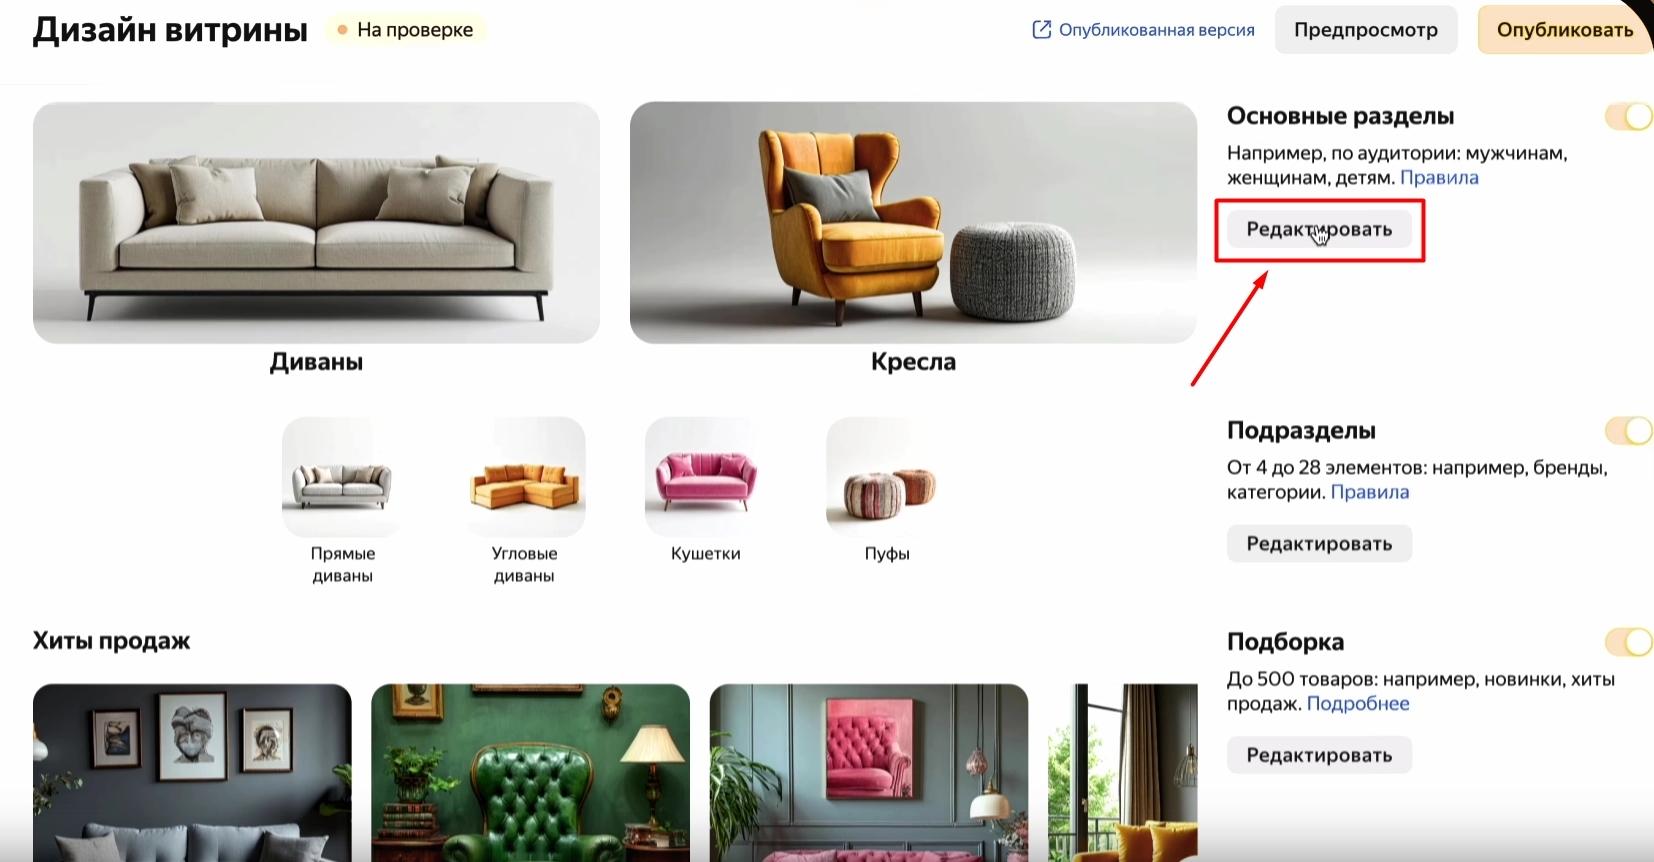
Task: Edit Основные разделы via the Редактировать button
Action: pos(1319,230)
